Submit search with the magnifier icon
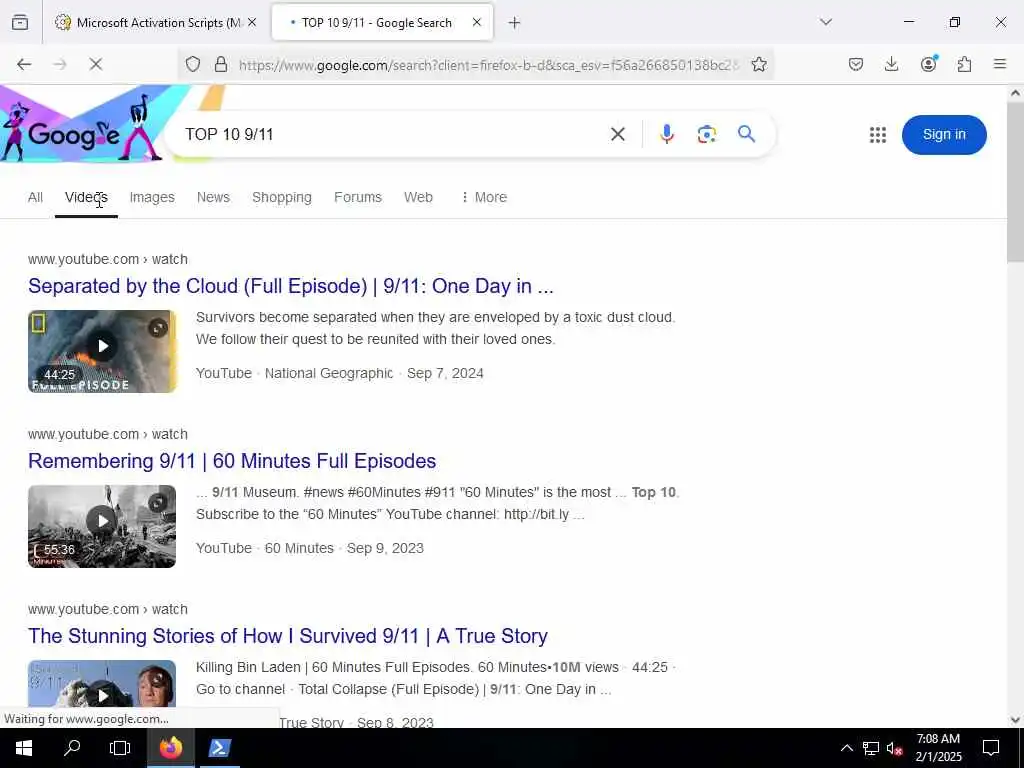Image resolution: width=1024 pixels, height=768 pixels. click(746, 135)
